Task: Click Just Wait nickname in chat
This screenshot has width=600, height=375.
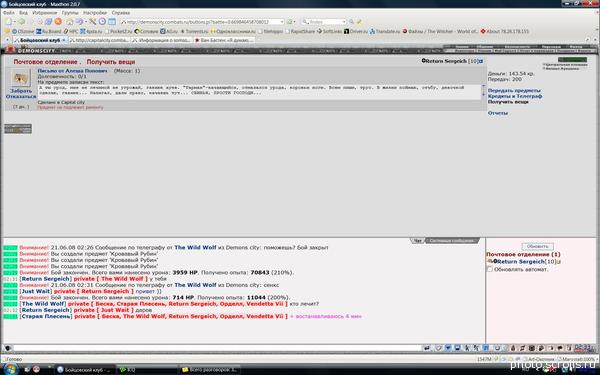Action: click(x=36, y=292)
